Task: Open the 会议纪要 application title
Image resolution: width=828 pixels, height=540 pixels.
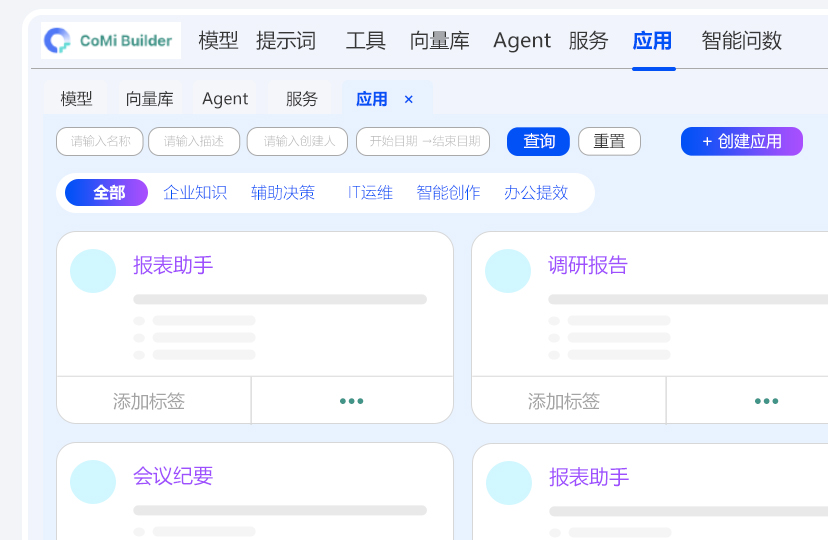Action: tap(173, 476)
